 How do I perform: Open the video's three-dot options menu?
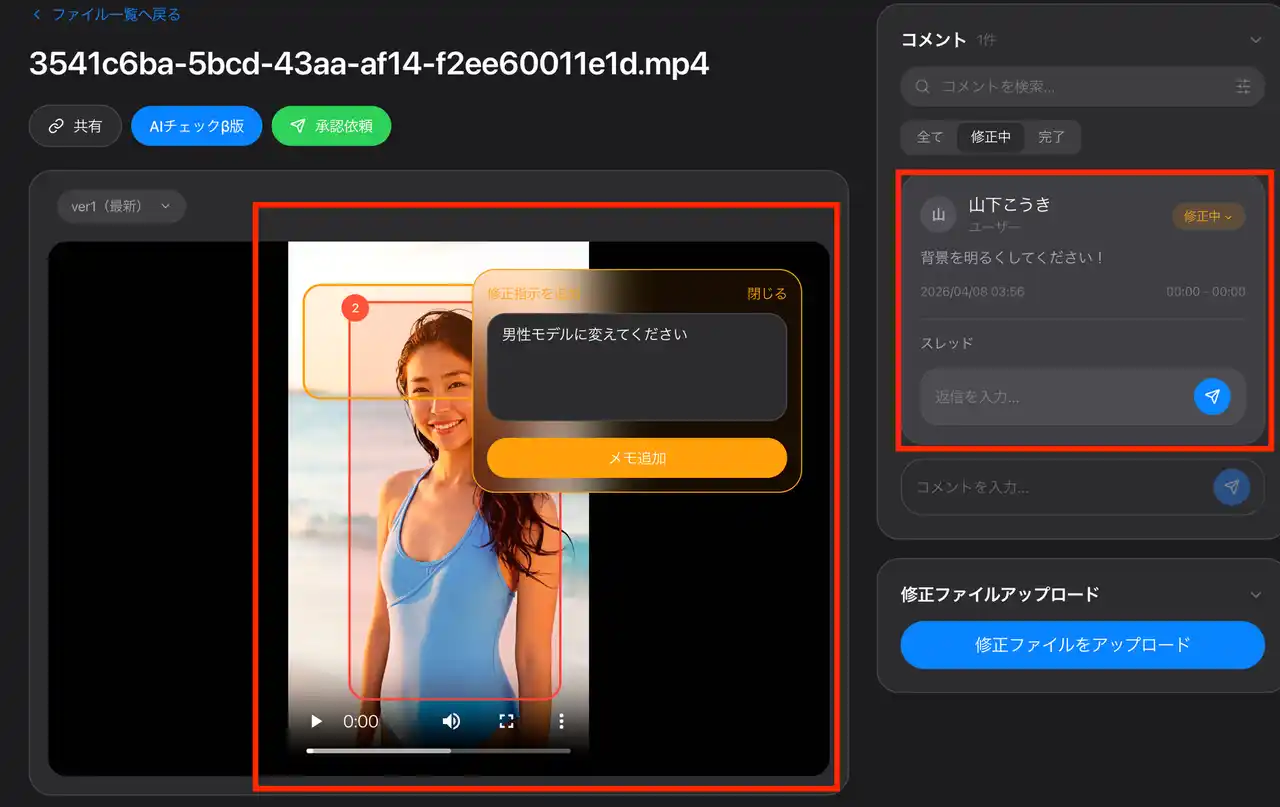(x=562, y=721)
